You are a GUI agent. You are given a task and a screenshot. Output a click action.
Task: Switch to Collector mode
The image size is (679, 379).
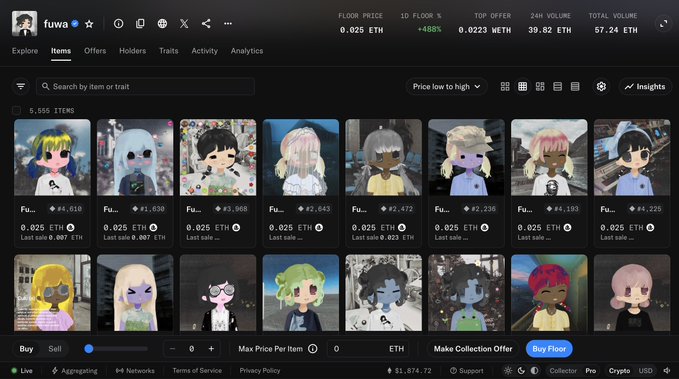point(563,370)
